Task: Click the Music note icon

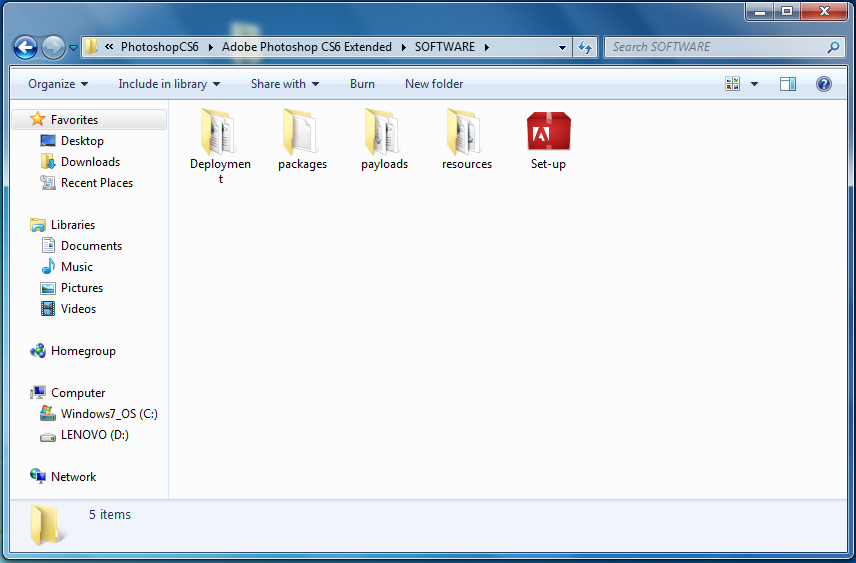Action: 48,266
